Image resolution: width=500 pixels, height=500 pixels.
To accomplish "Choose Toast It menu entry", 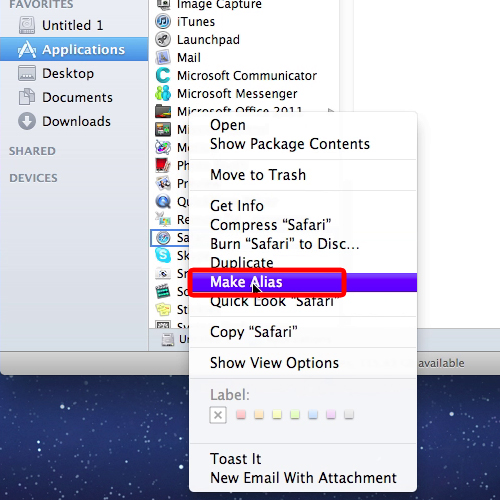I will pos(303,459).
